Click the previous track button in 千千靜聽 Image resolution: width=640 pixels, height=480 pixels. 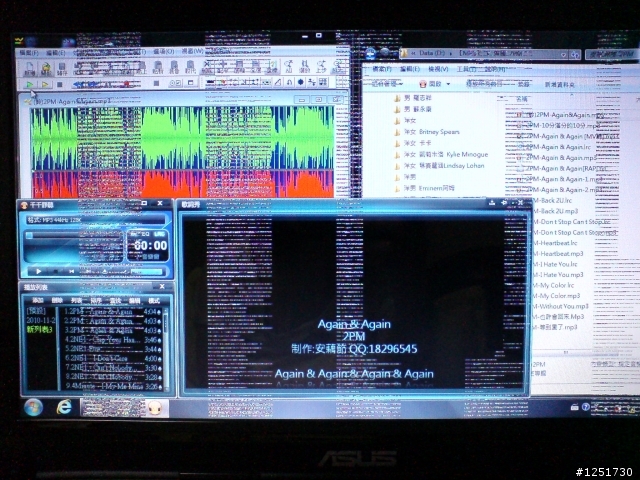click(x=71, y=271)
